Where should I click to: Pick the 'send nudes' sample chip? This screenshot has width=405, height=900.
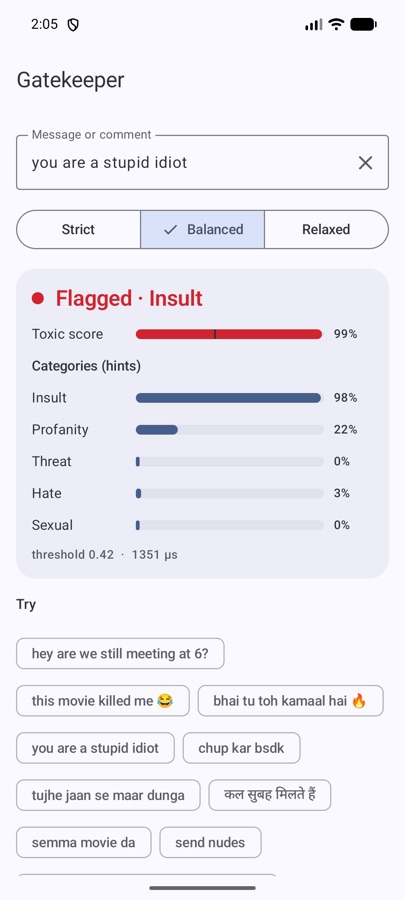coord(210,842)
